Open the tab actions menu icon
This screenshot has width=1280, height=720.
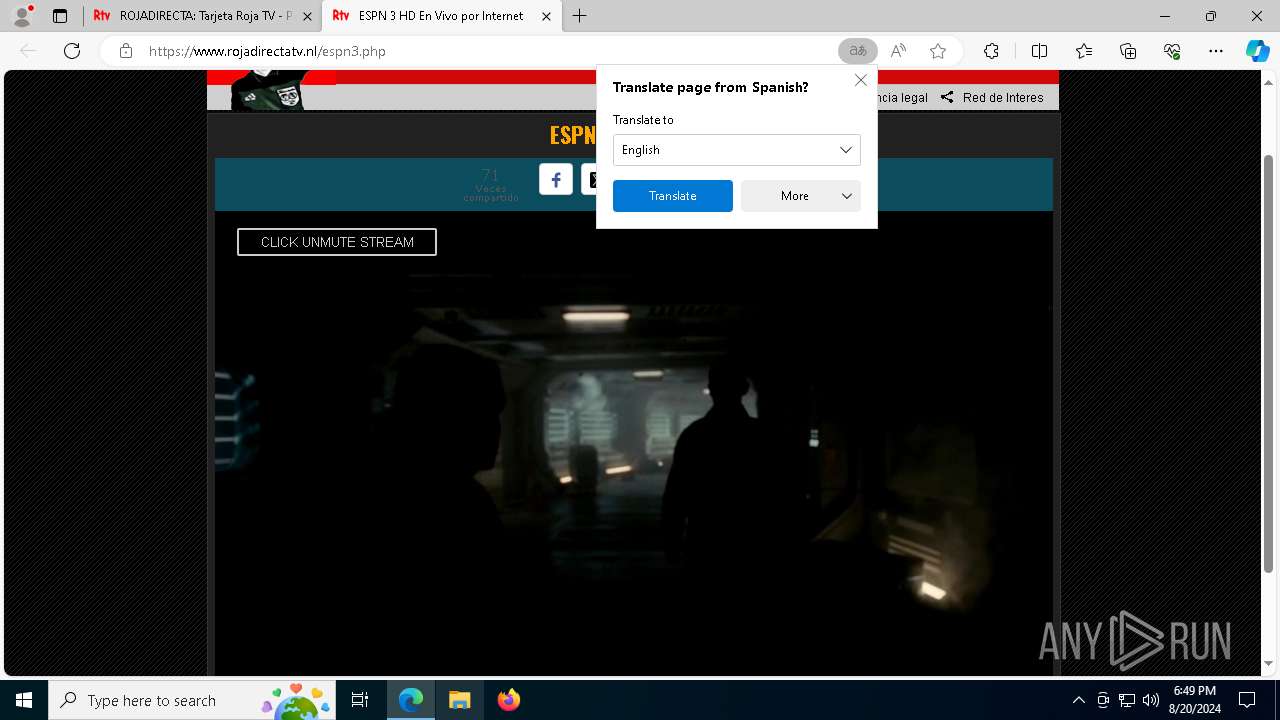coord(60,16)
